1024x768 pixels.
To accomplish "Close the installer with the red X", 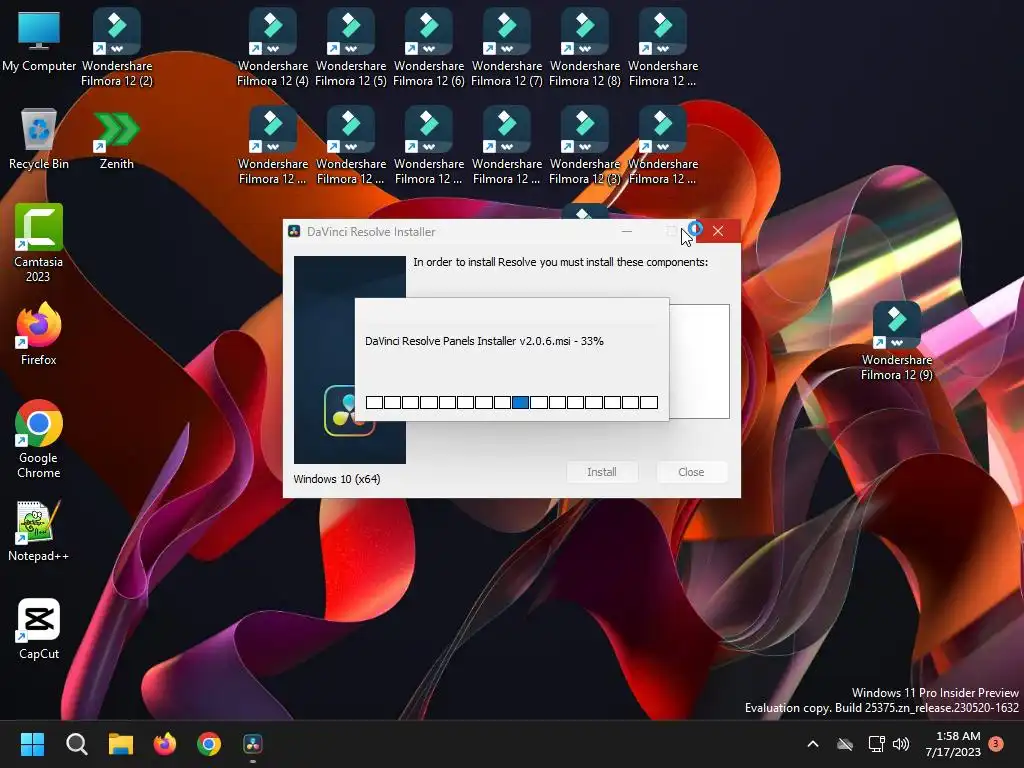I will point(718,231).
